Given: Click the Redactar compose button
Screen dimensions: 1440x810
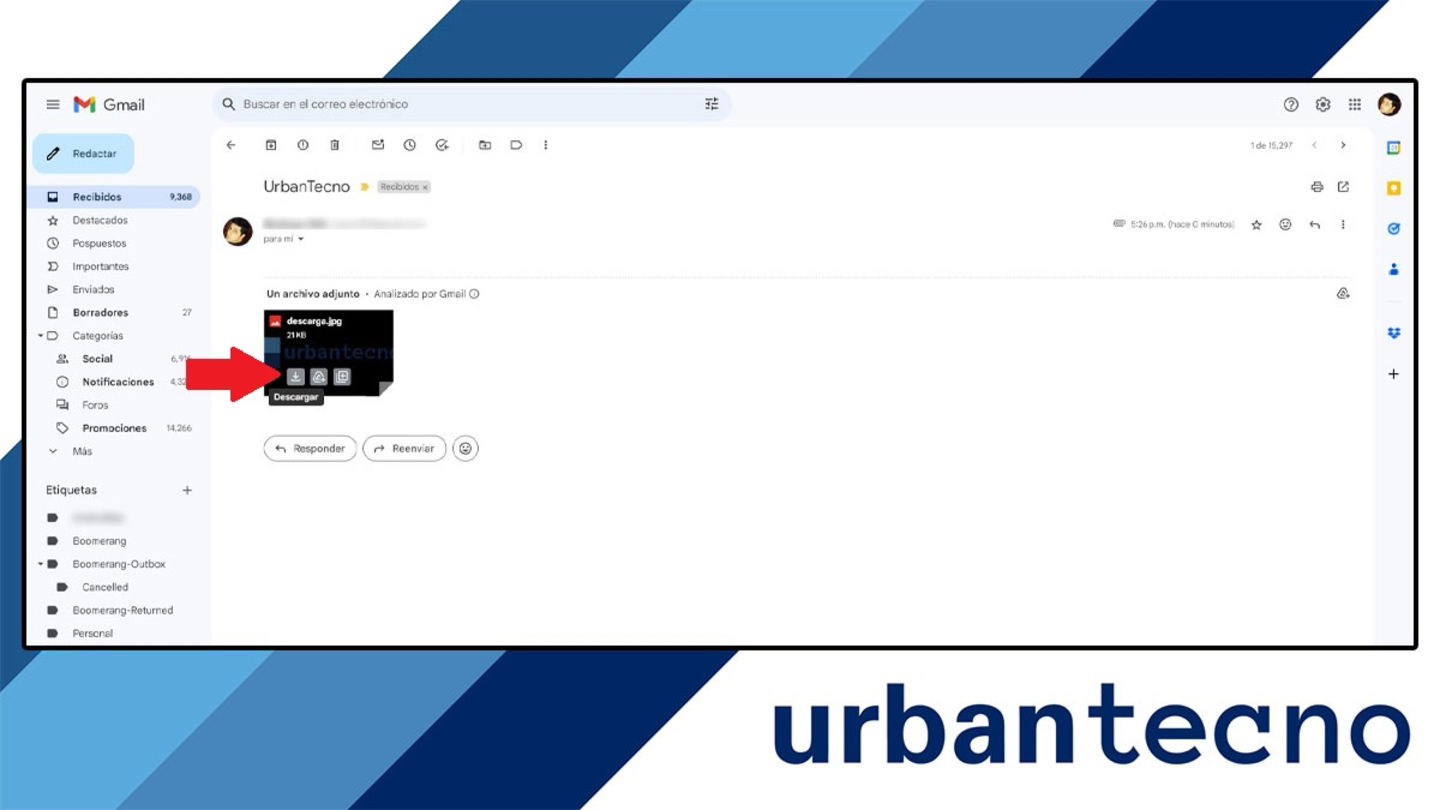Looking at the screenshot, I should point(84,153).
